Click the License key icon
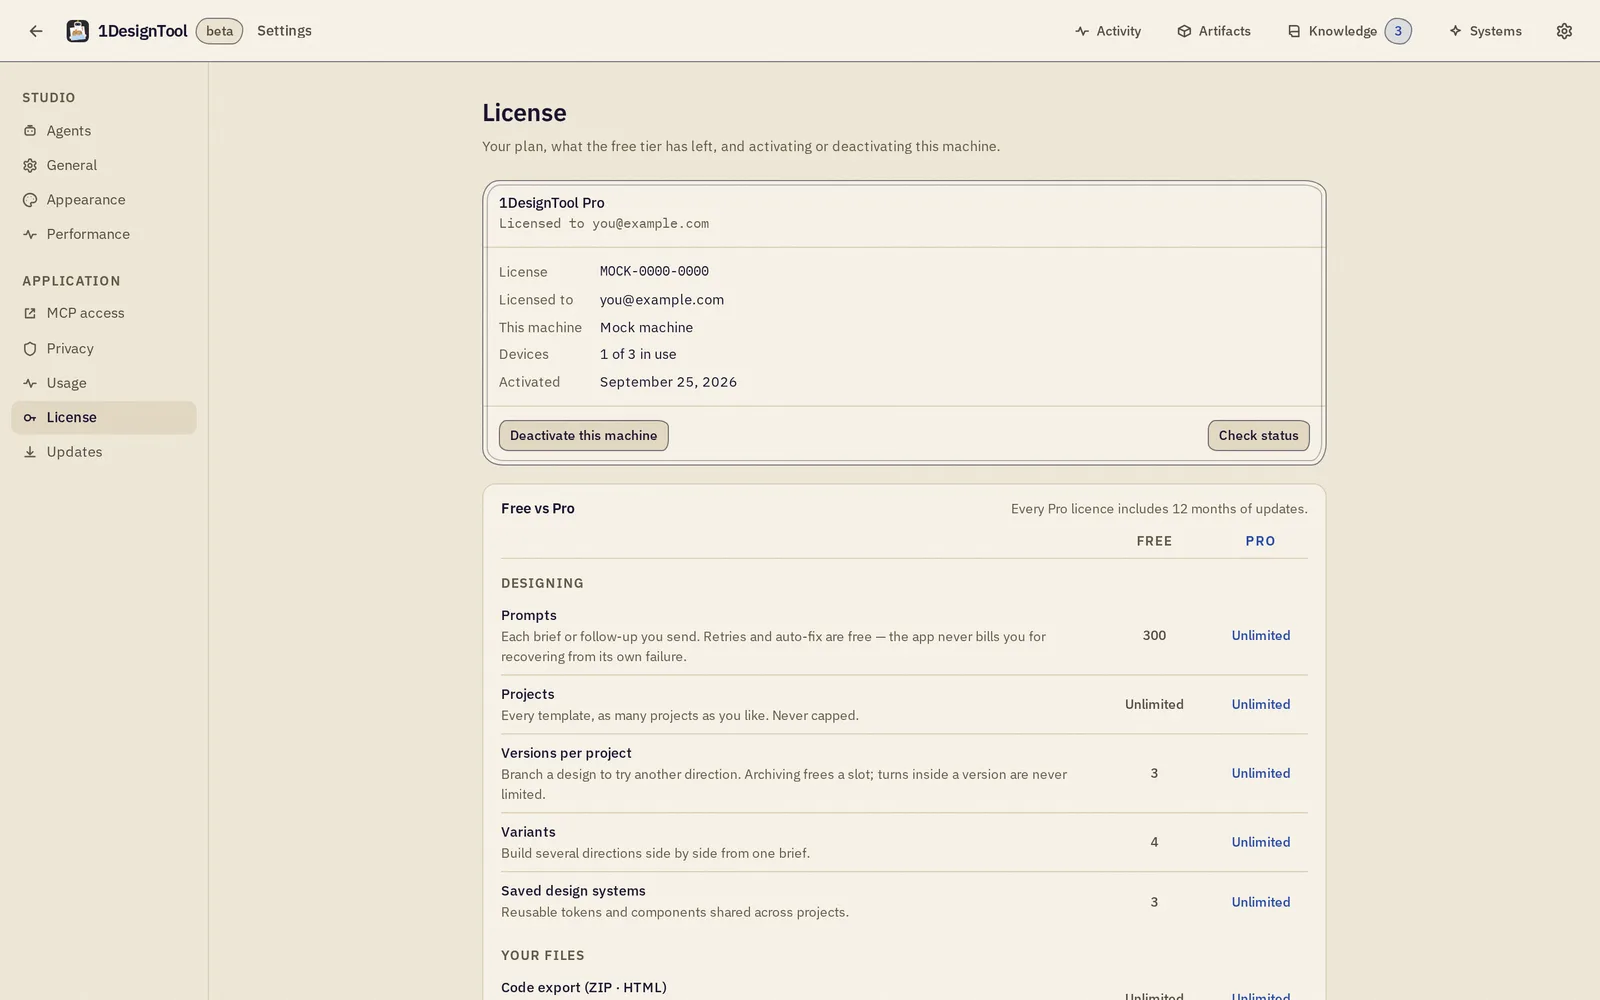The image size is (1600, 1000). [30, 418]
